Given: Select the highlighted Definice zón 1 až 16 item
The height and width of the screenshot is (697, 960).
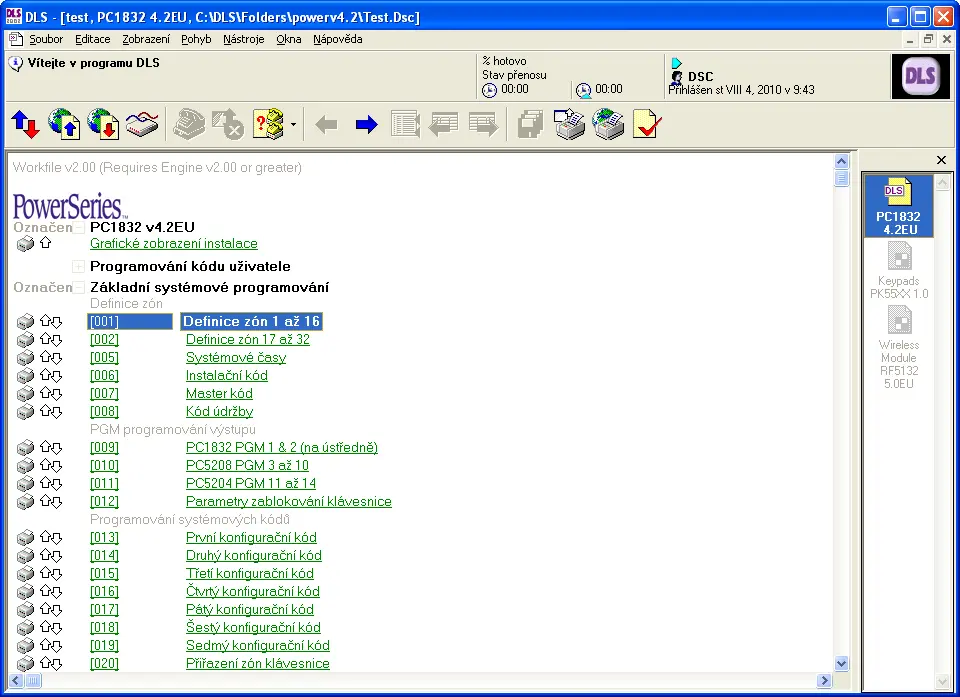Looking at the screenshot, I should click(251, 322).
